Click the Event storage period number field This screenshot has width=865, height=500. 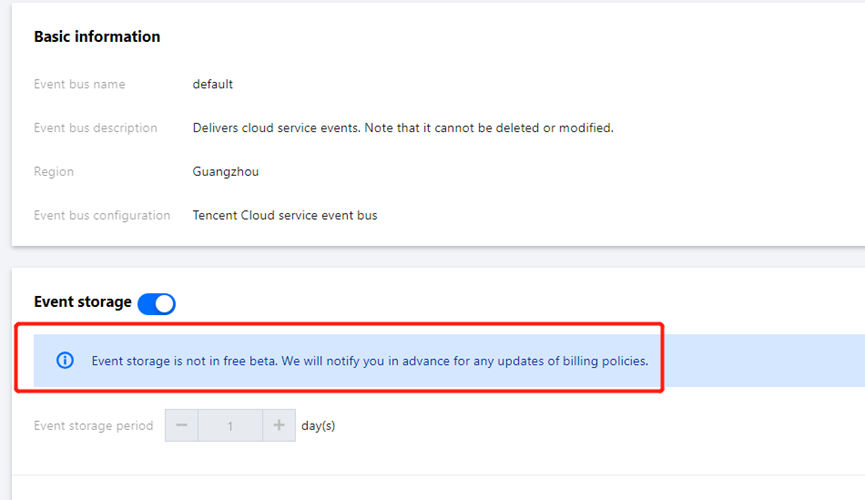coord(230,425)
